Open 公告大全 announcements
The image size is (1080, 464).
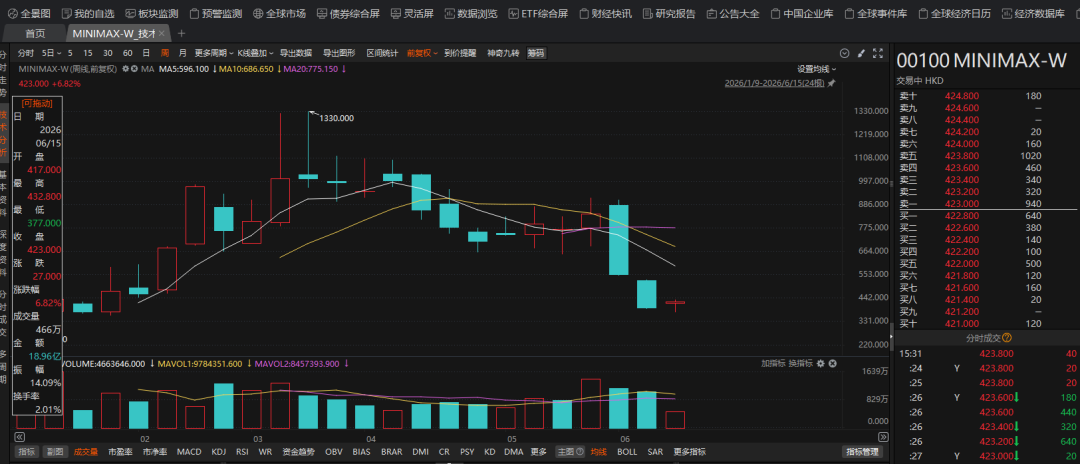click(x=733, y=14)
